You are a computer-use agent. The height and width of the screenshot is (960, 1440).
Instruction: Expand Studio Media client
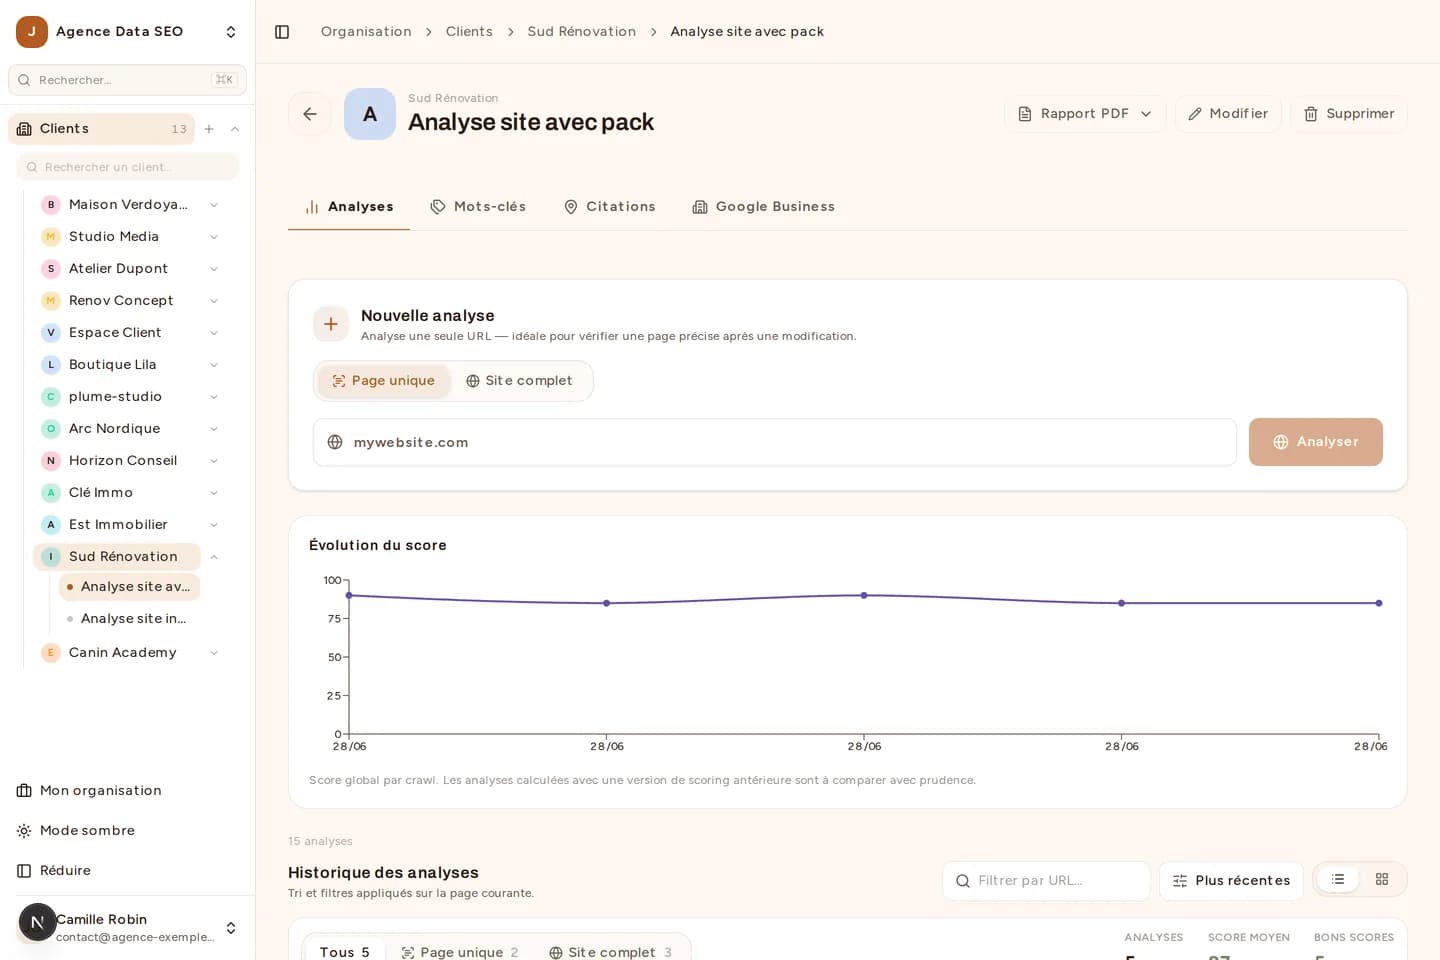tap(214, 237)
